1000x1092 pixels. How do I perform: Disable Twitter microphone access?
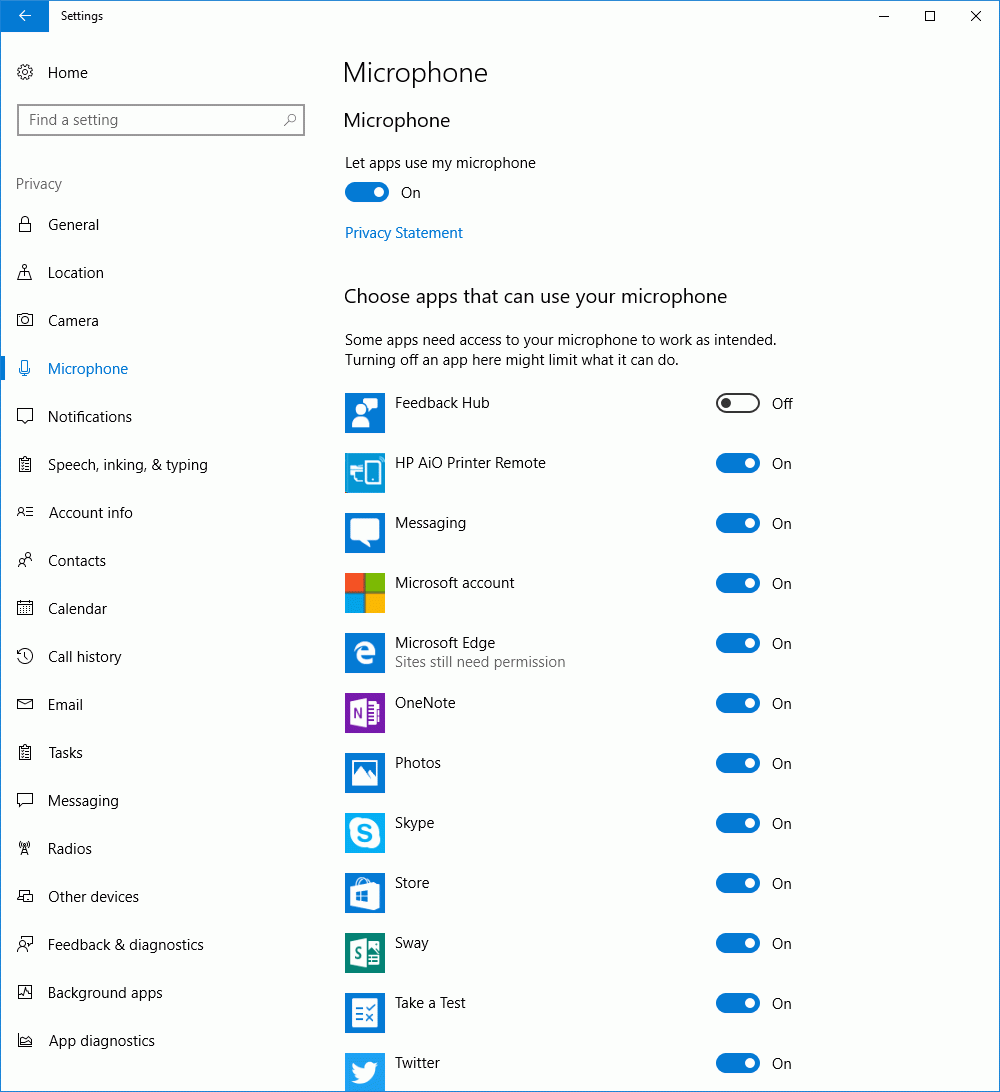point(737,1063)
